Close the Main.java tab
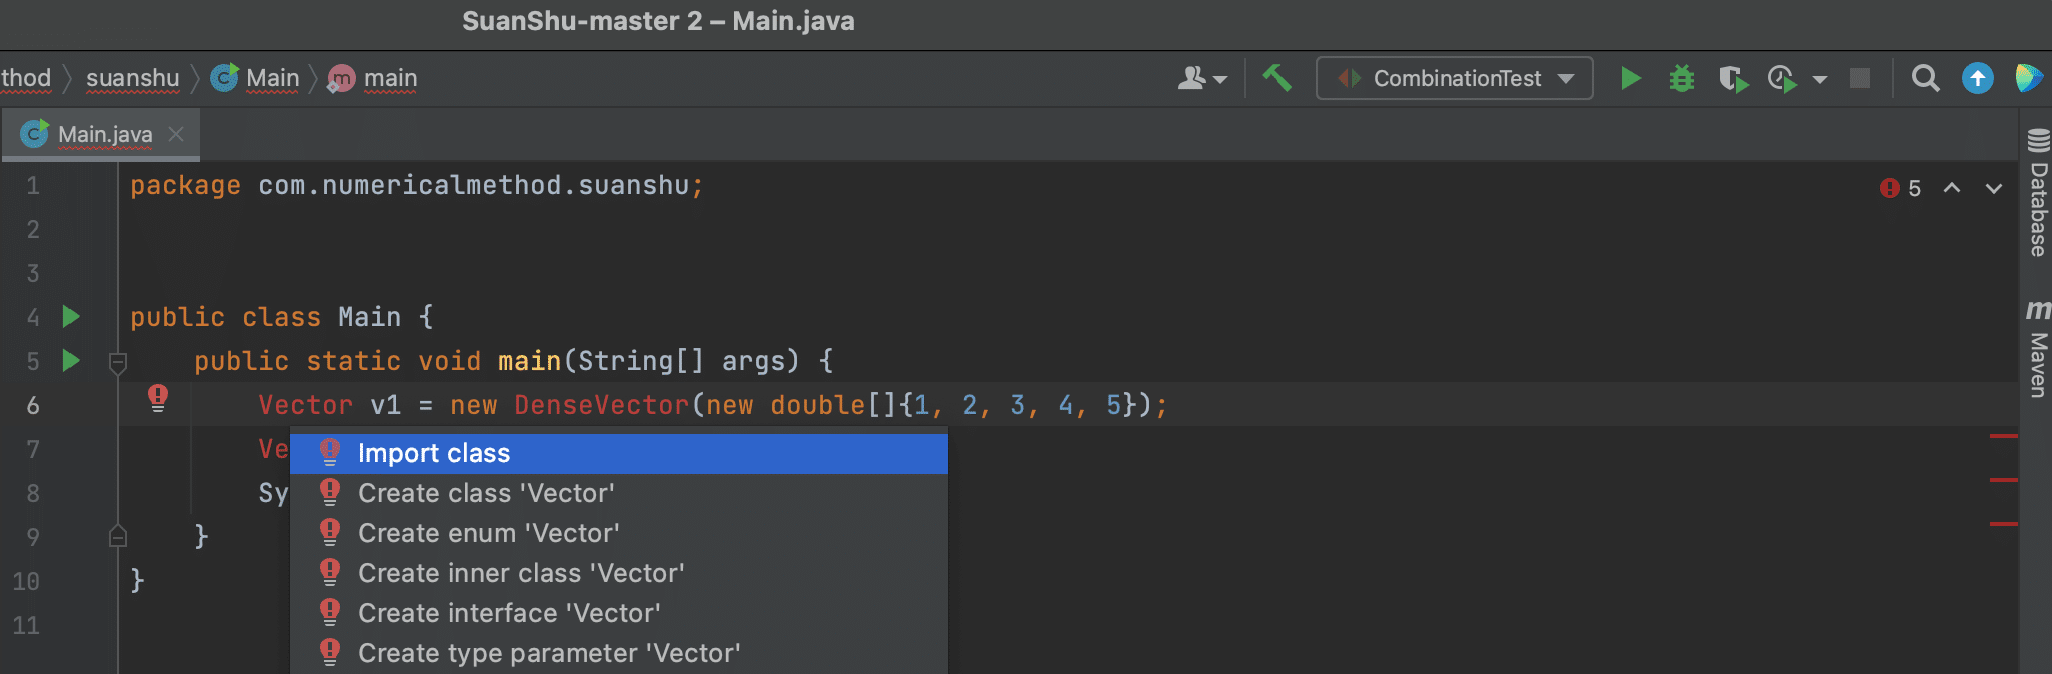 tap(176, 133)
